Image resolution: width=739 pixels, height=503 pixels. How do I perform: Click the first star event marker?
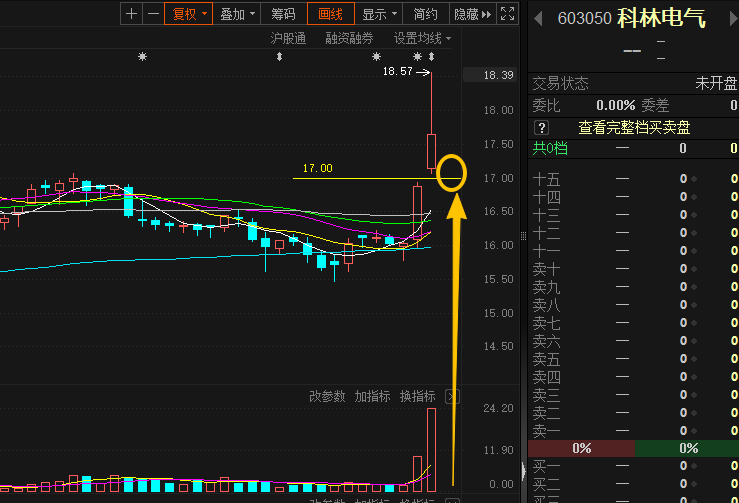(142, 57)
